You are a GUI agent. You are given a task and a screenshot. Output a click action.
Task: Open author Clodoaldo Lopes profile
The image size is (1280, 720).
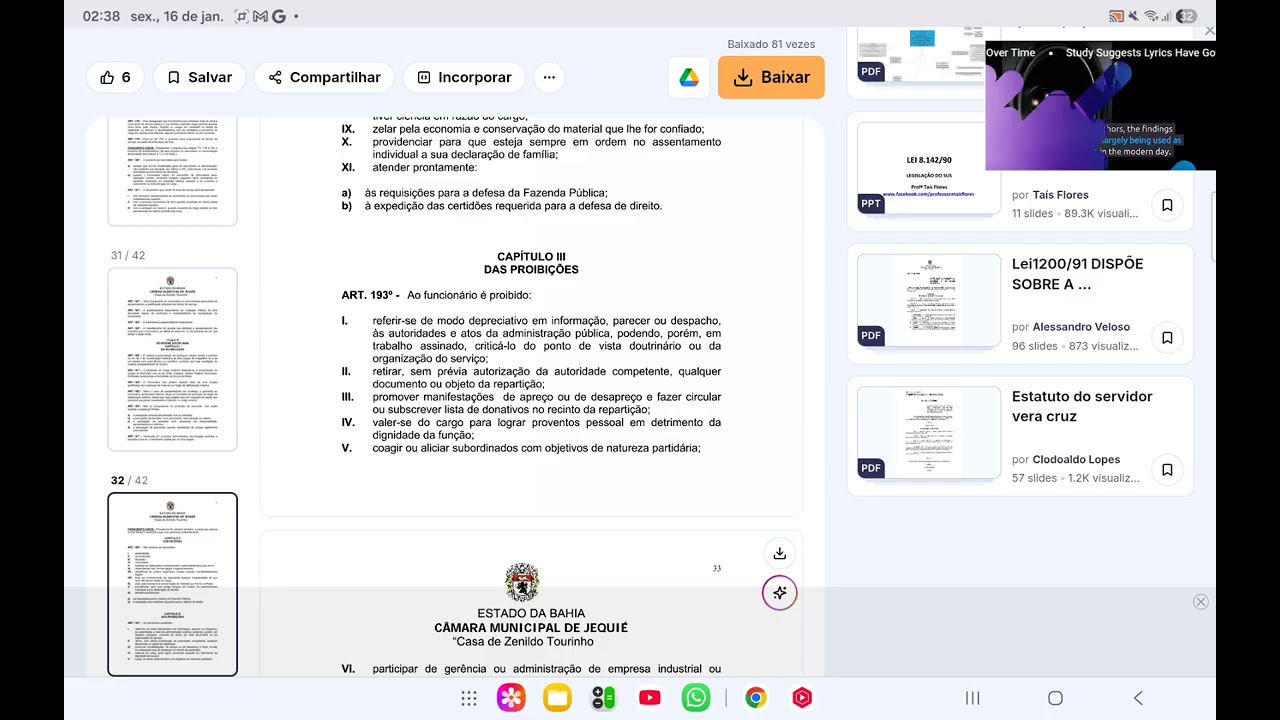coord(1076,460)
